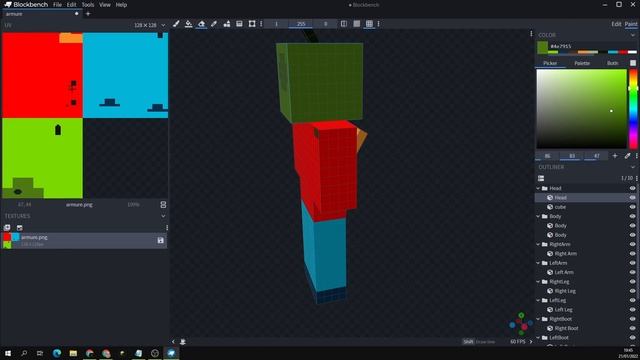Open outliner three-dot menu
Screen dimensions: 640x360
pos(636,178)
